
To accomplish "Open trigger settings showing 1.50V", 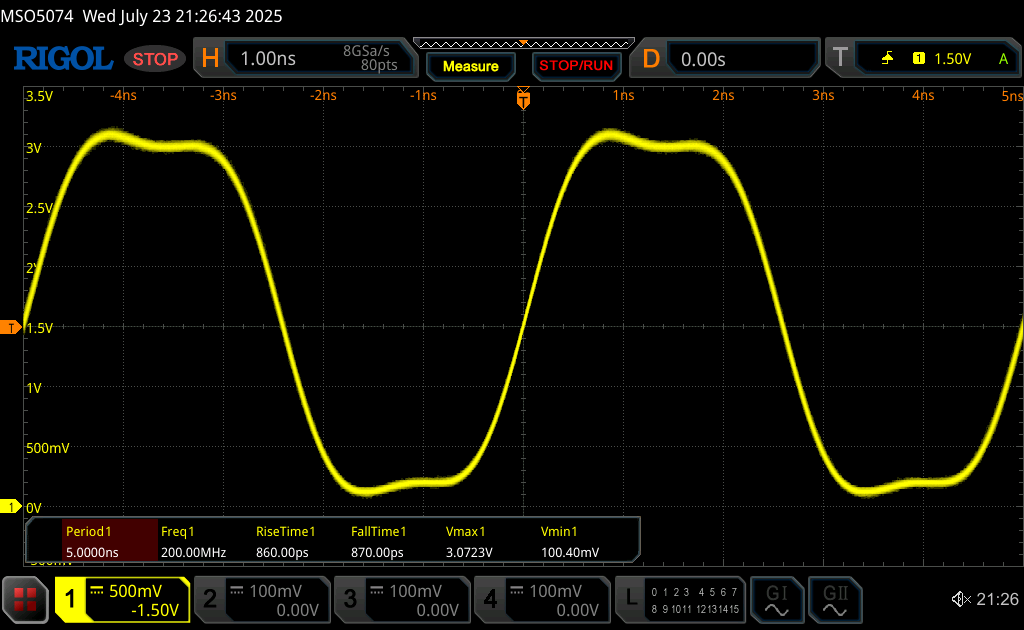I will (925, 59).
